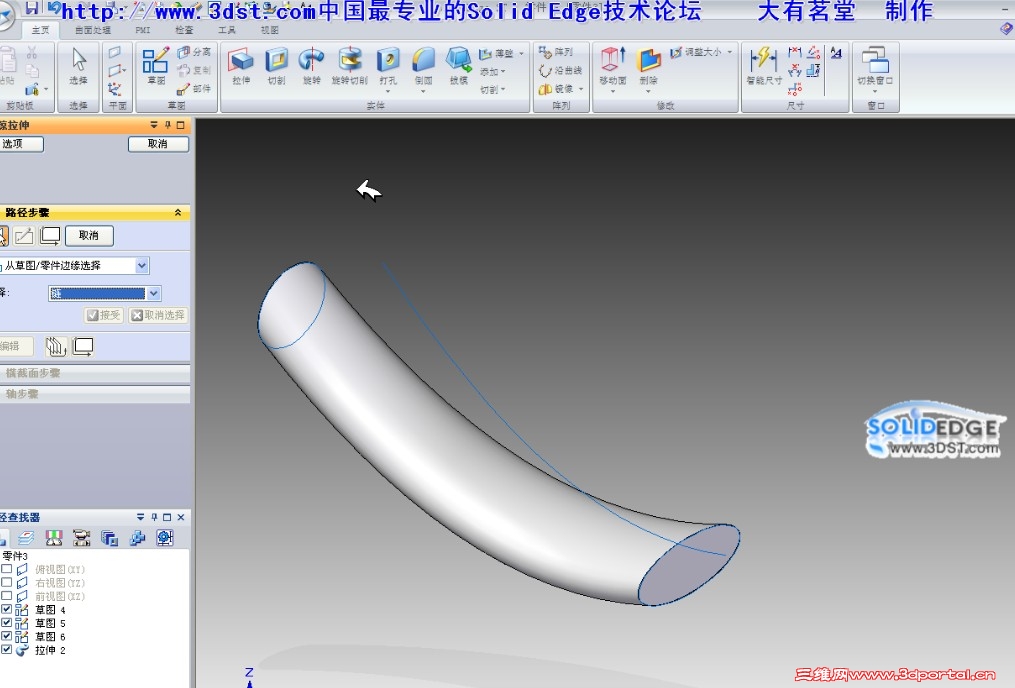Choose the 镜像 mirror tool

tap(557, 88)
